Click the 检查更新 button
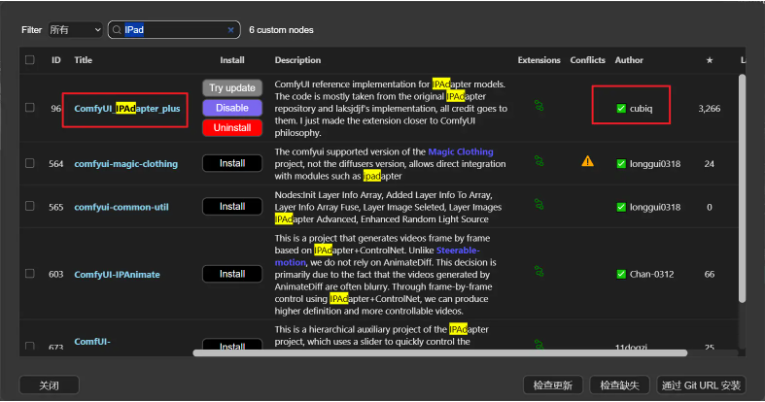Screen dimensions: 765x402 click(x=553, y=385)
